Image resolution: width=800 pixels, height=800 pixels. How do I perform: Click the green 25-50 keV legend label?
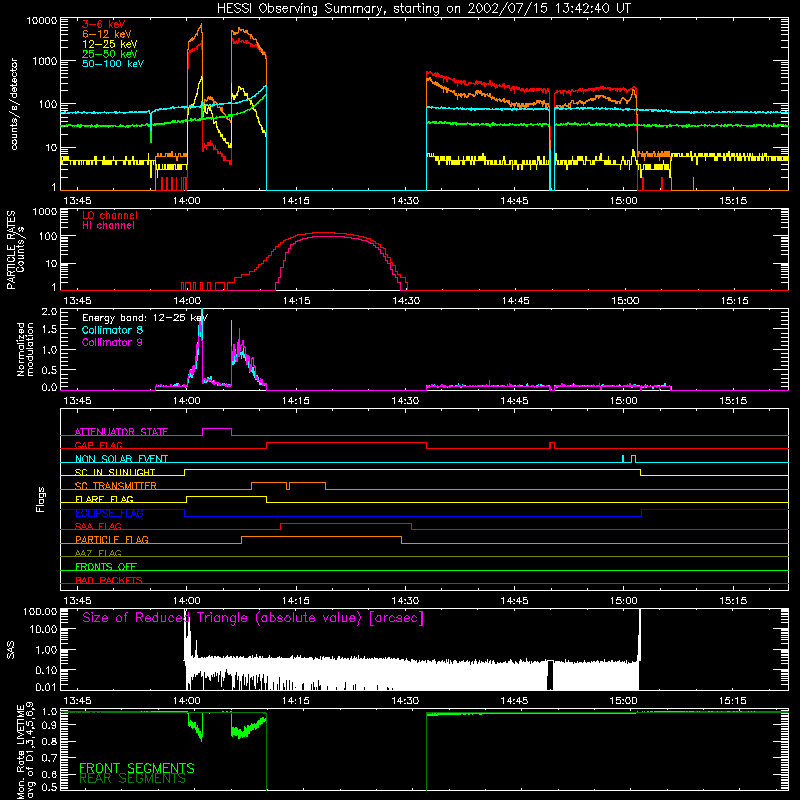110,54
